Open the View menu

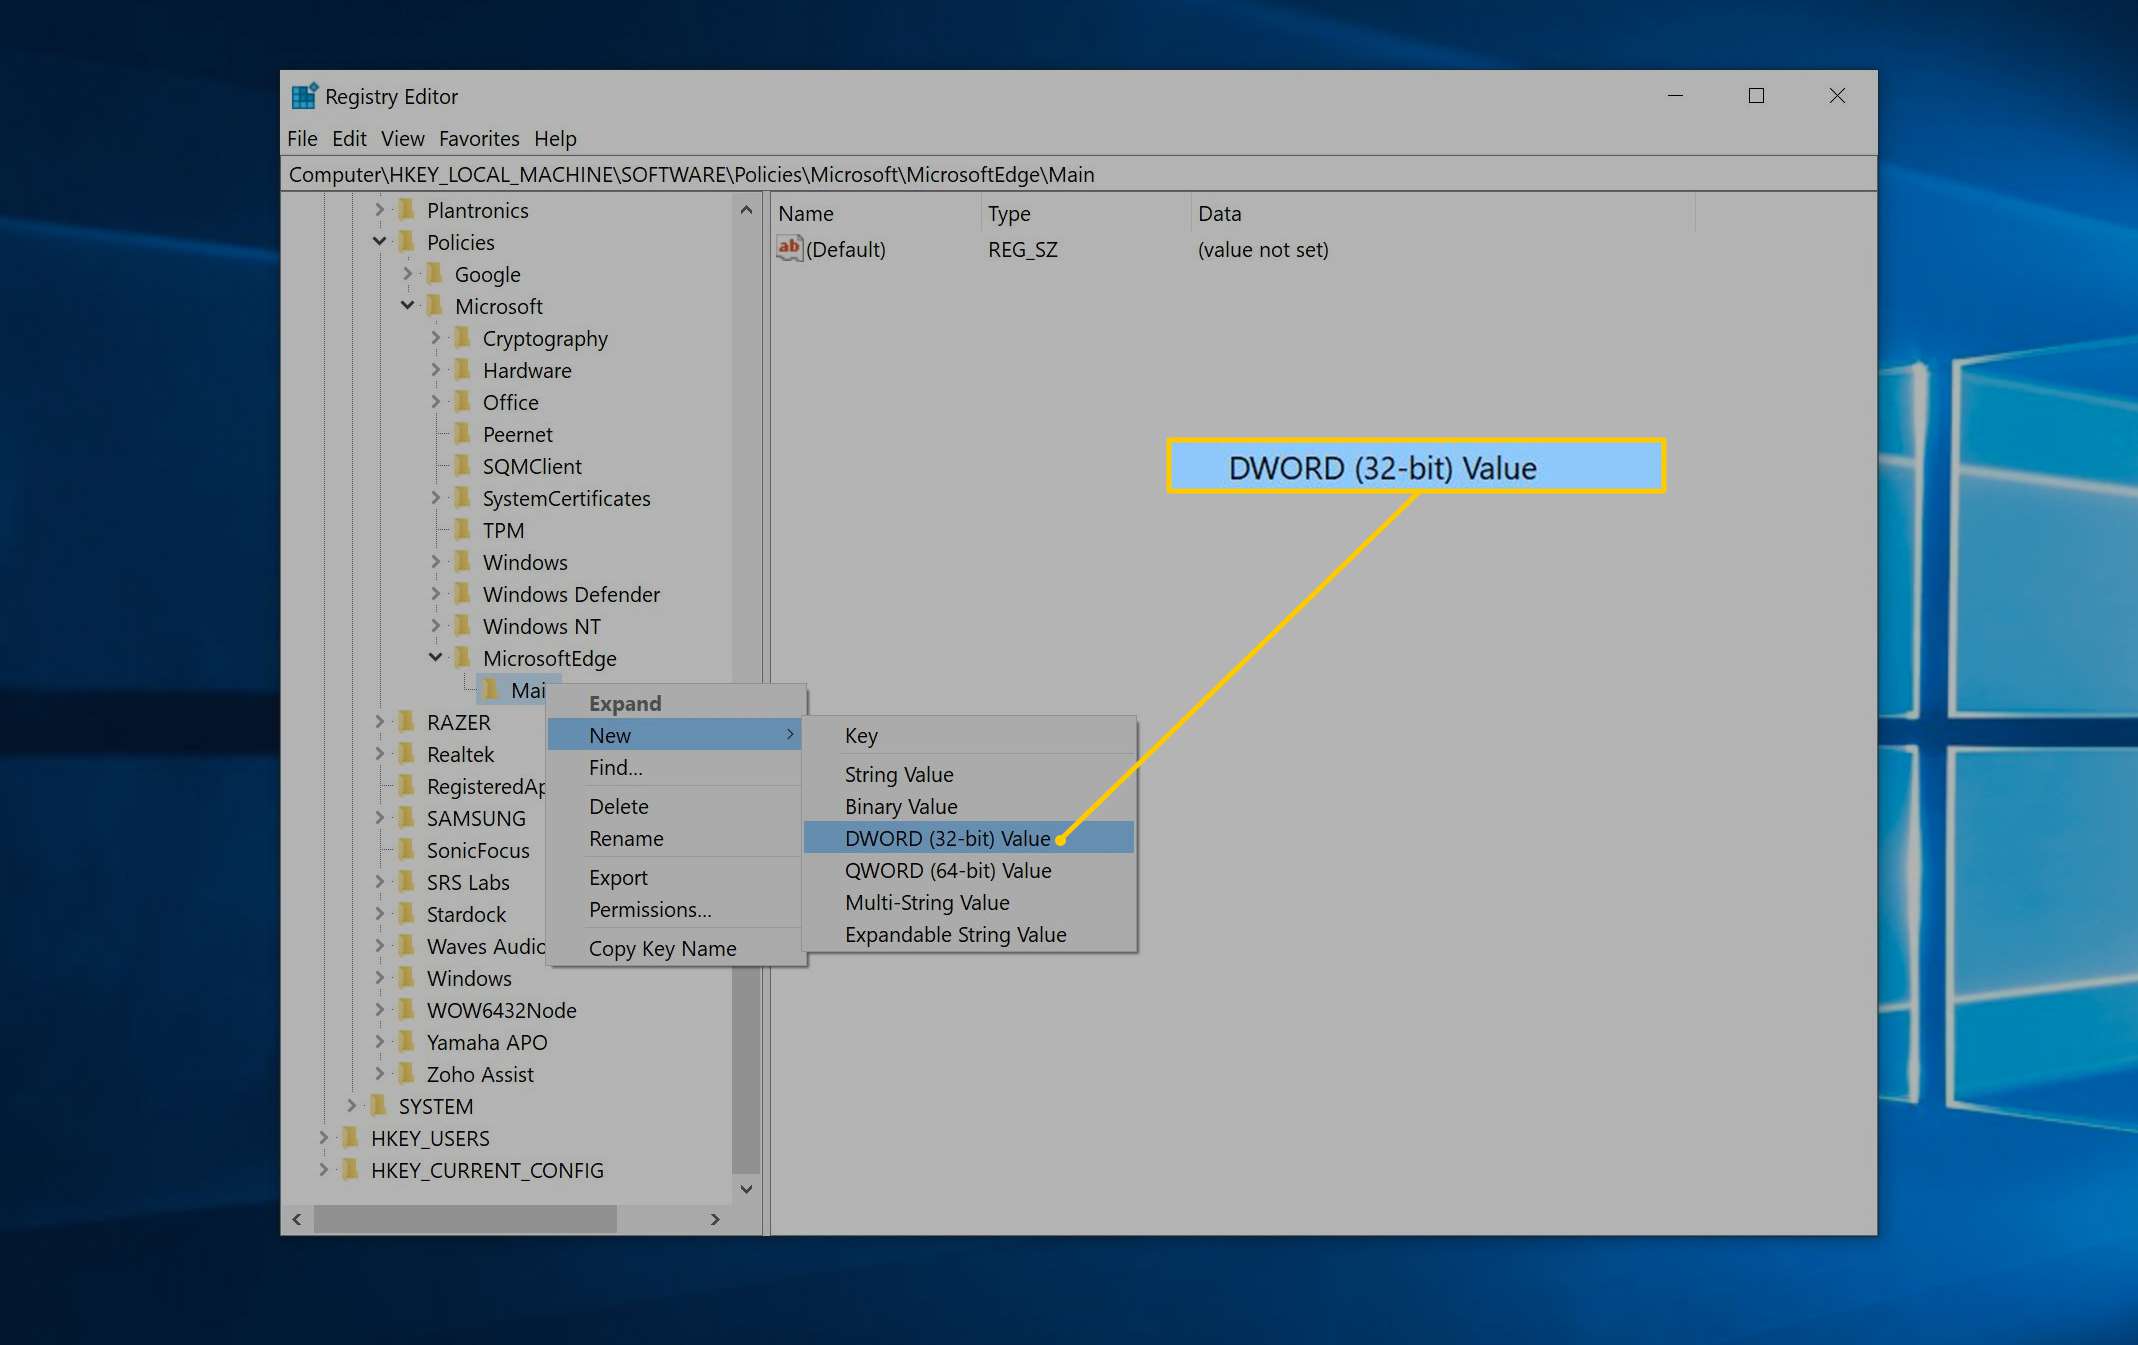tap(402, 138)
